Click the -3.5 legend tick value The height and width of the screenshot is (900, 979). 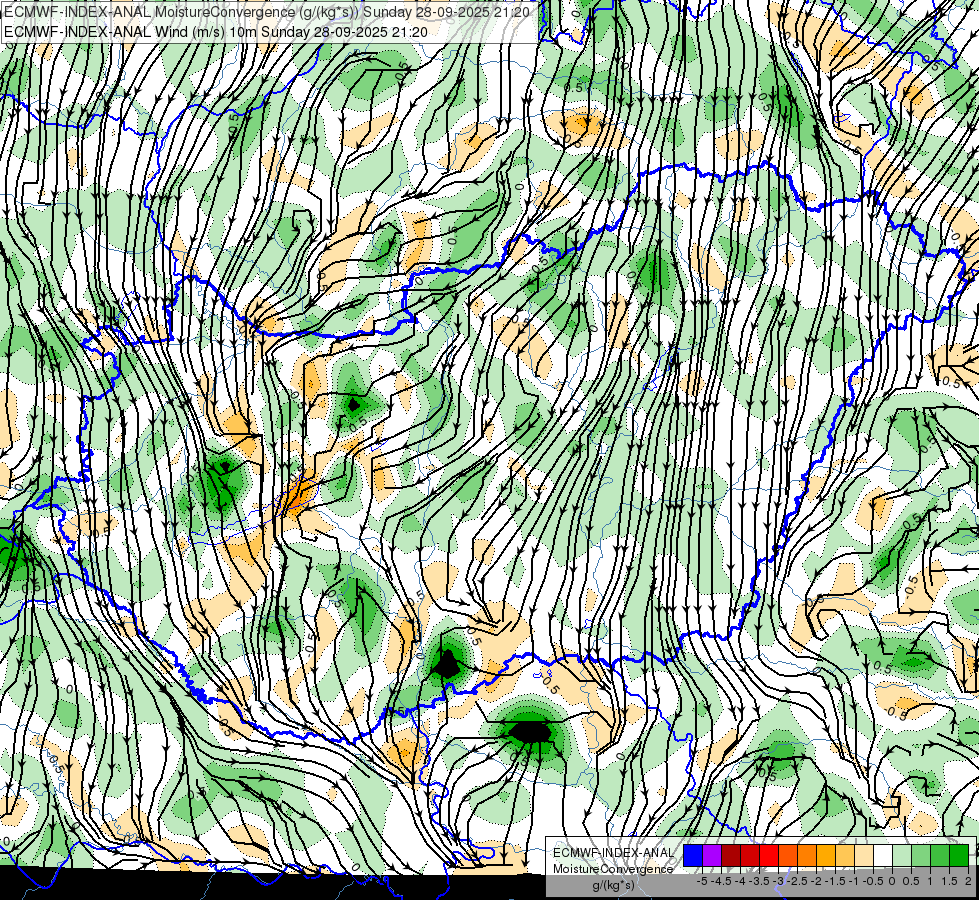(x=759, y=881)
